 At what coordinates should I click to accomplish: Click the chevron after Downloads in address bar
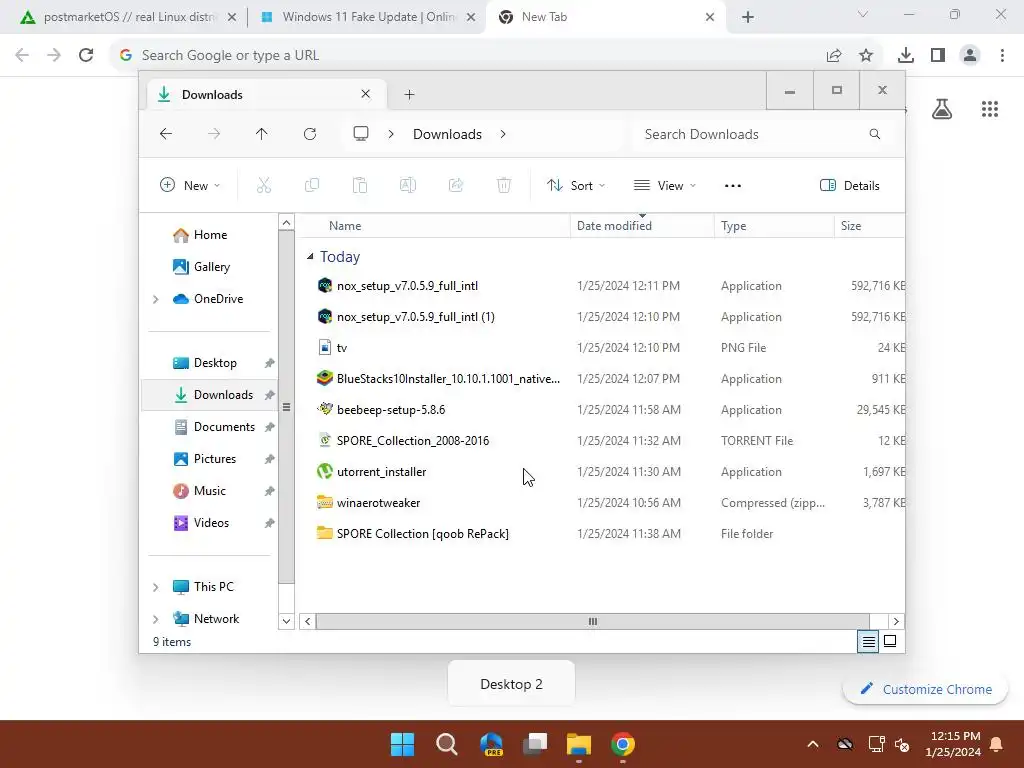(x=503, y=134)
